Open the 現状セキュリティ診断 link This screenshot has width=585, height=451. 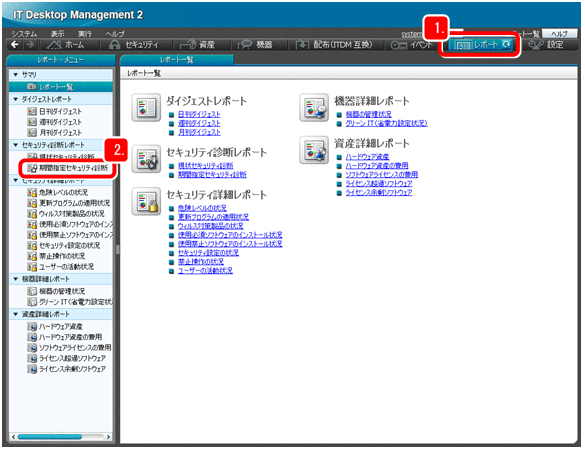(x=206, y=166)
